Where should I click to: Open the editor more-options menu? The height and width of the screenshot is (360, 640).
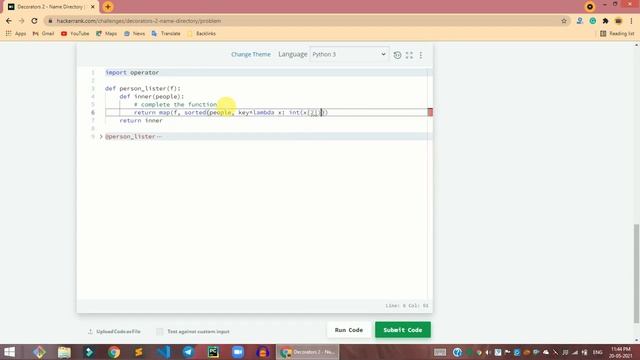421,55
